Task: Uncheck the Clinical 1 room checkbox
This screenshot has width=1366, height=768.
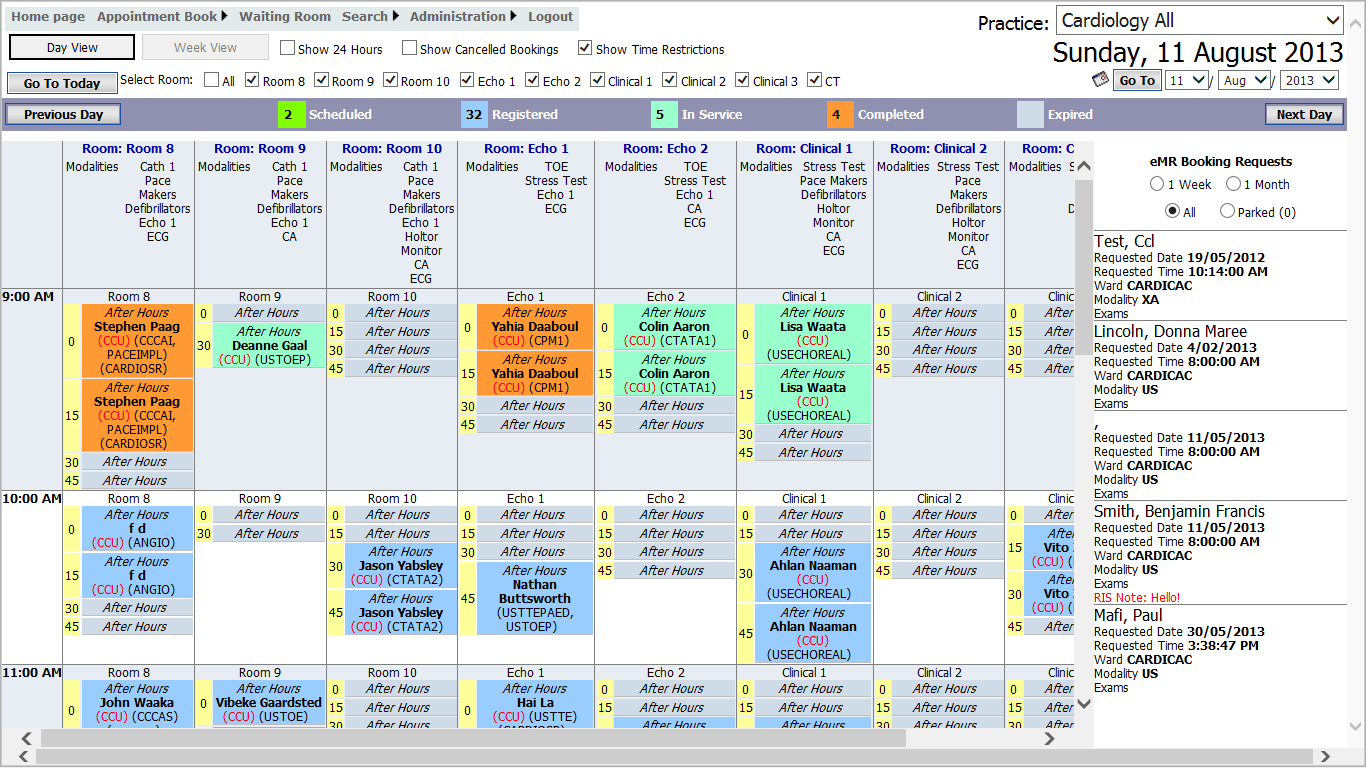Action: (x=597, y=80)
